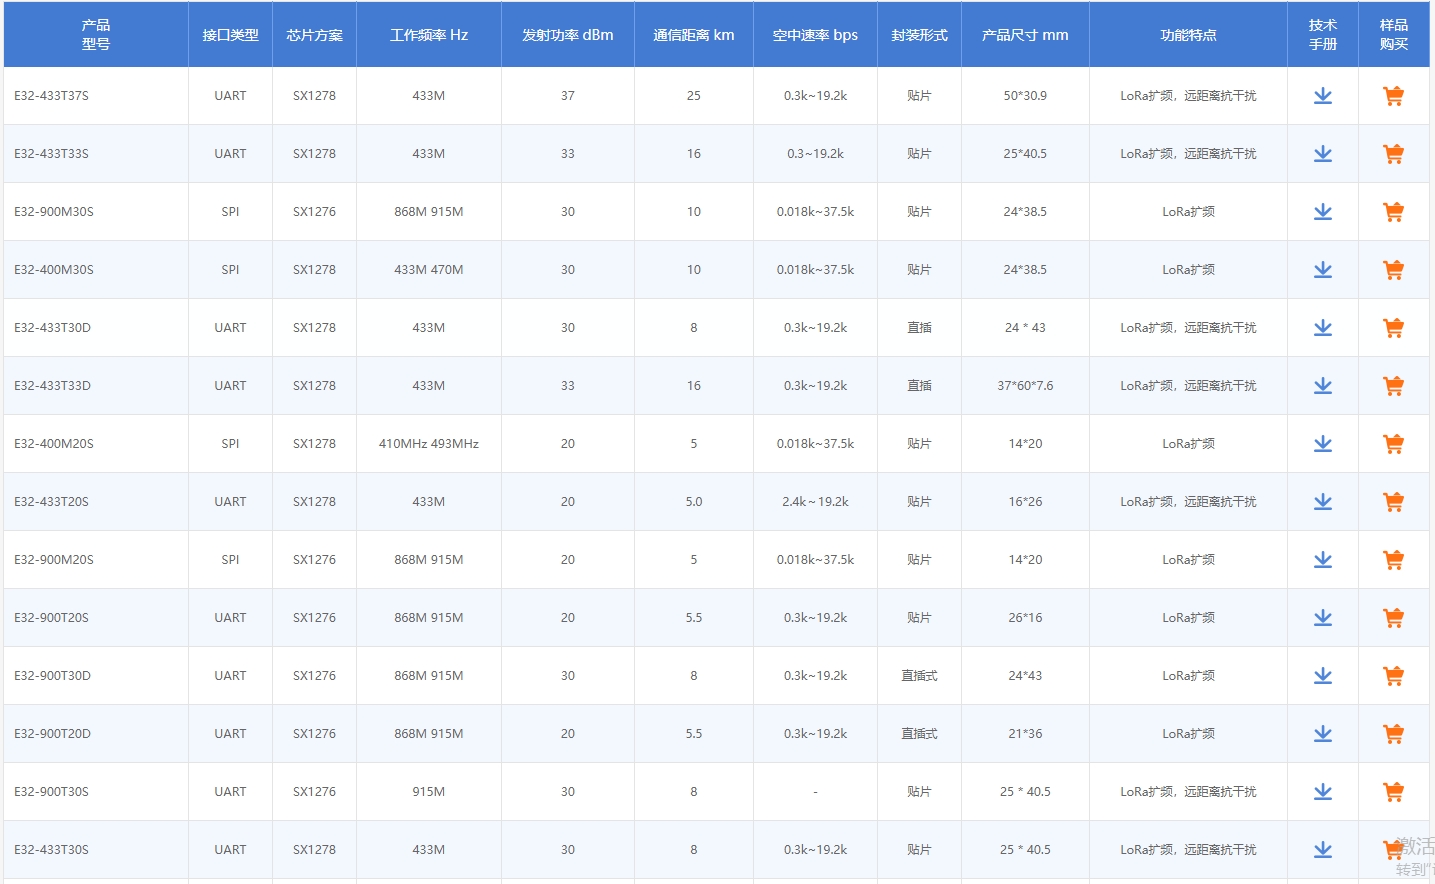
Task: Download the manual for E32-900M20S
Action: pyautogui.click(x=1322, y=560)
